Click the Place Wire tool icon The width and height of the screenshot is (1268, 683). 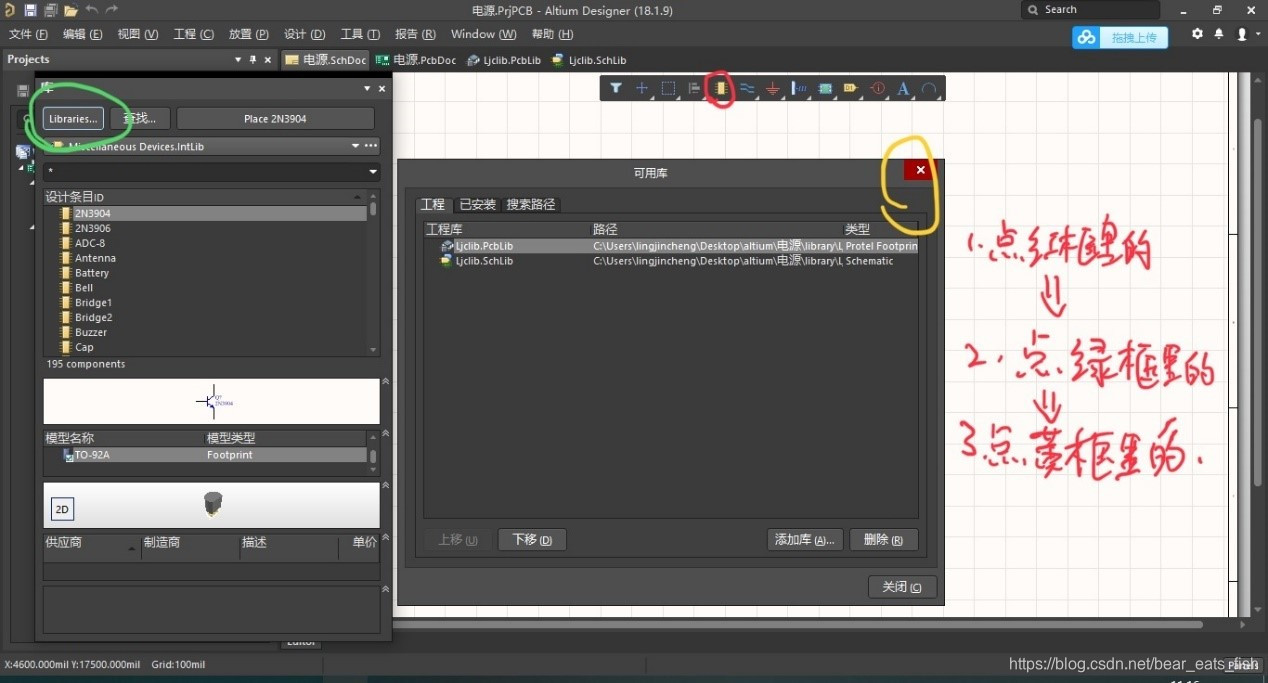746,89
